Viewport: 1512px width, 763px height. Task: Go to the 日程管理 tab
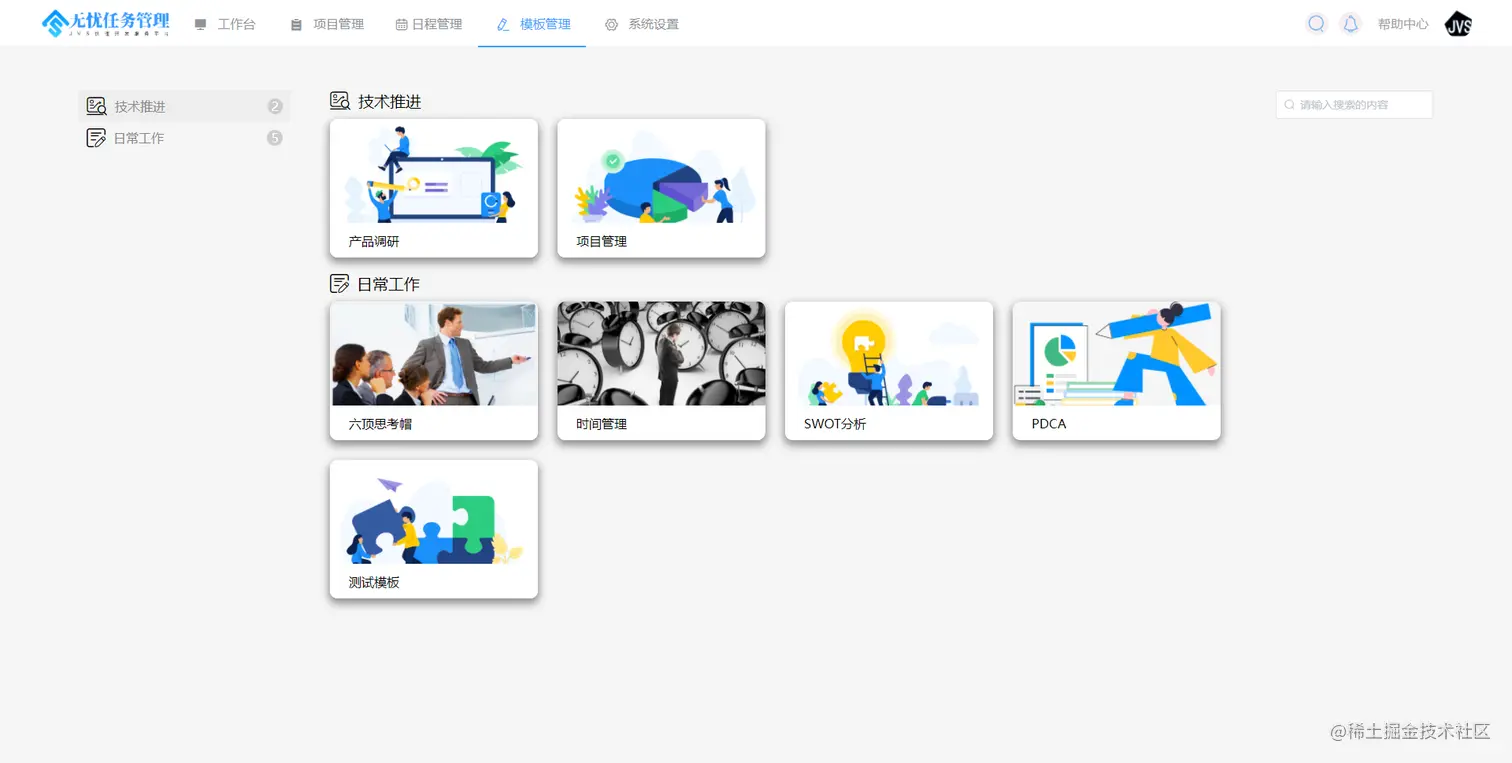tap(429, 24)
